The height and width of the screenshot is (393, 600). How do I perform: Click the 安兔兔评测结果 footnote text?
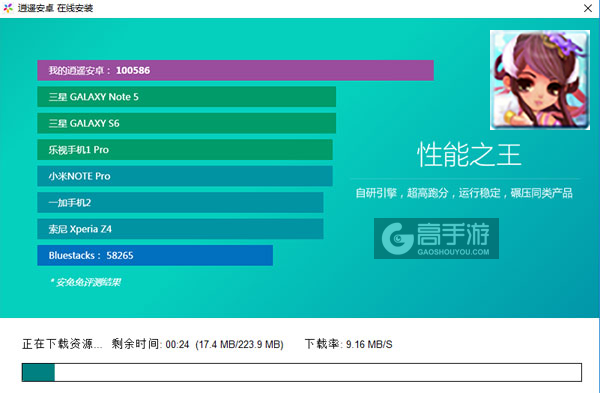pos(85,282)
